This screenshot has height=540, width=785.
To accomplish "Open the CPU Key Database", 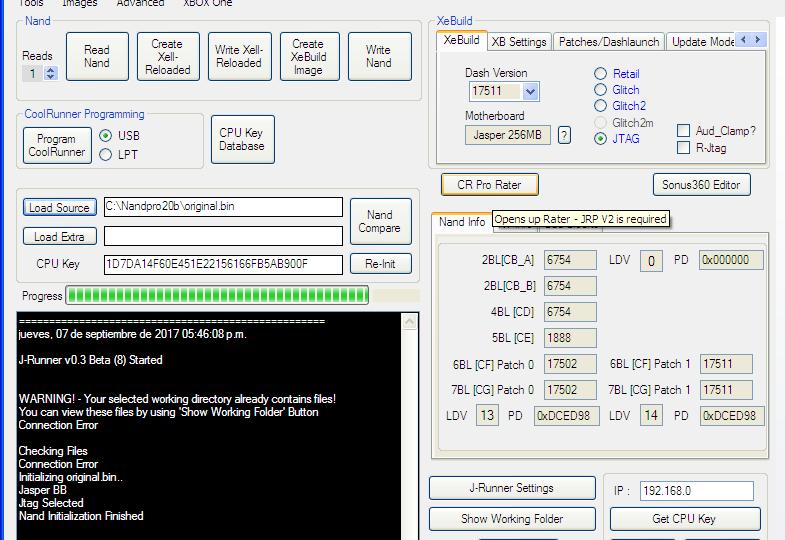I will 242,140.
